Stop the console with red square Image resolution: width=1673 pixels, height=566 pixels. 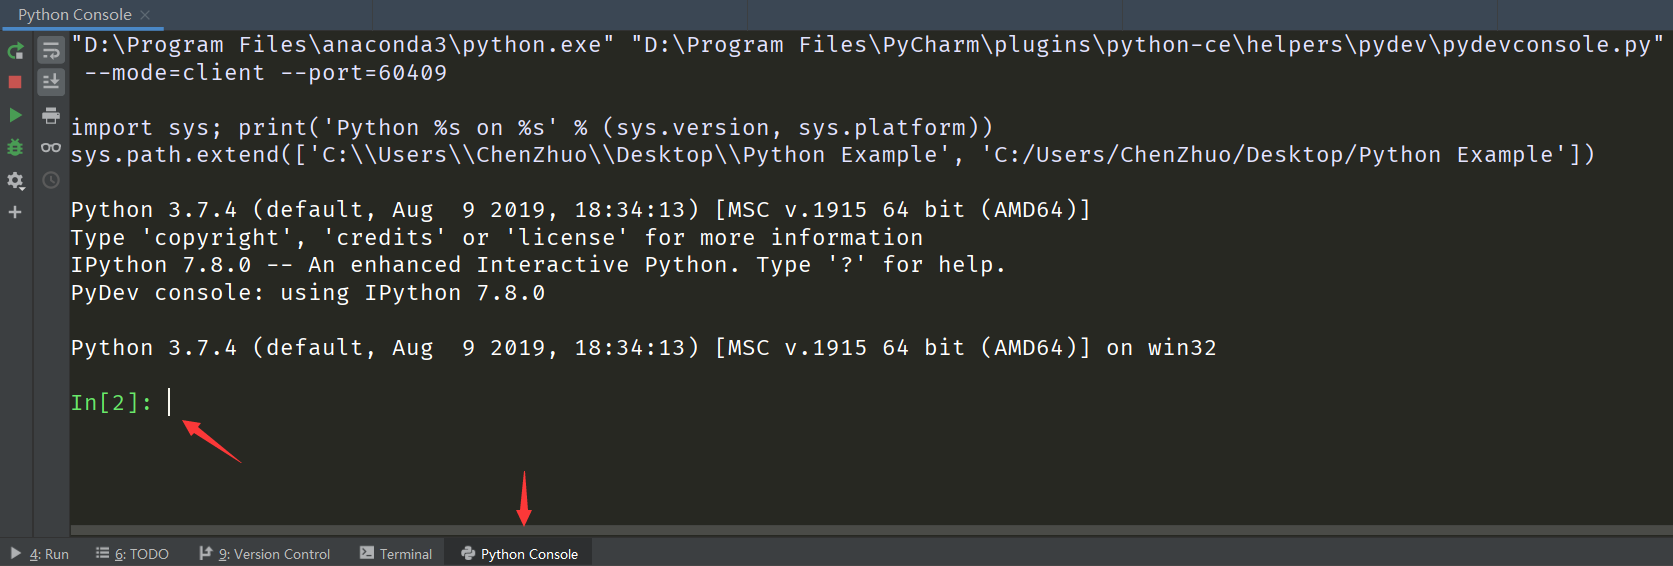point(15,82)
